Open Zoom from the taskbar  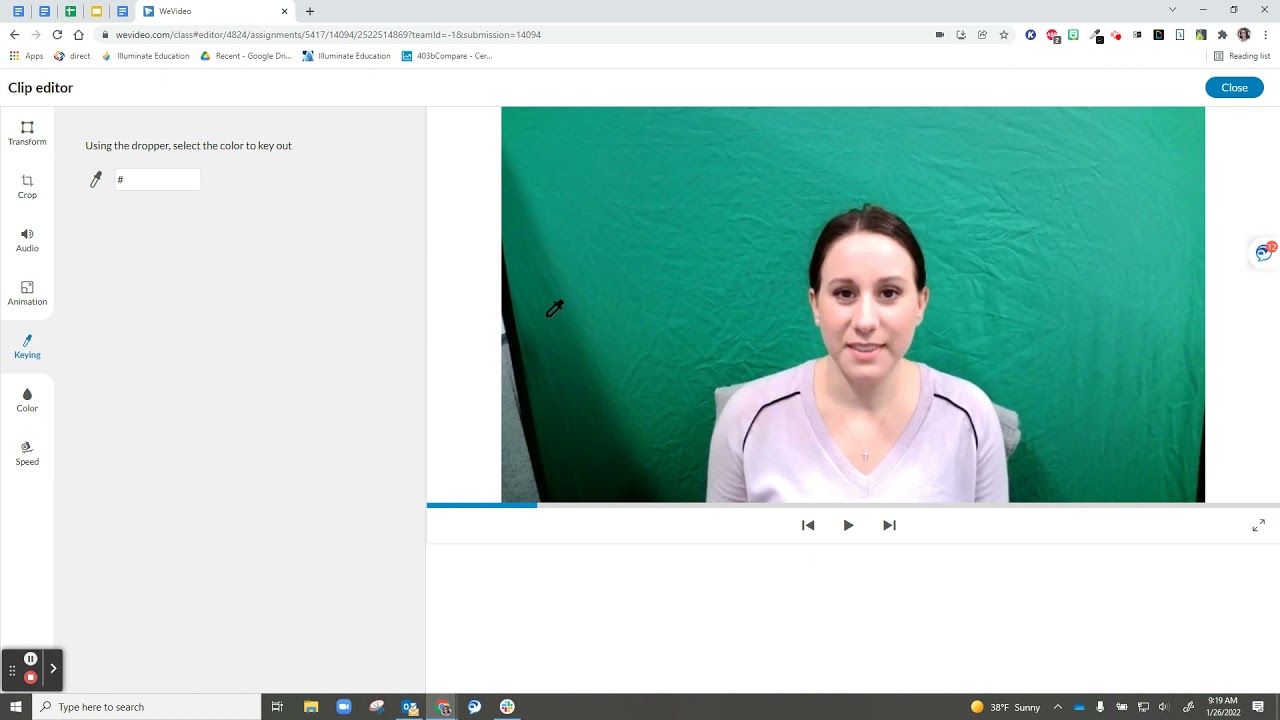344,707
